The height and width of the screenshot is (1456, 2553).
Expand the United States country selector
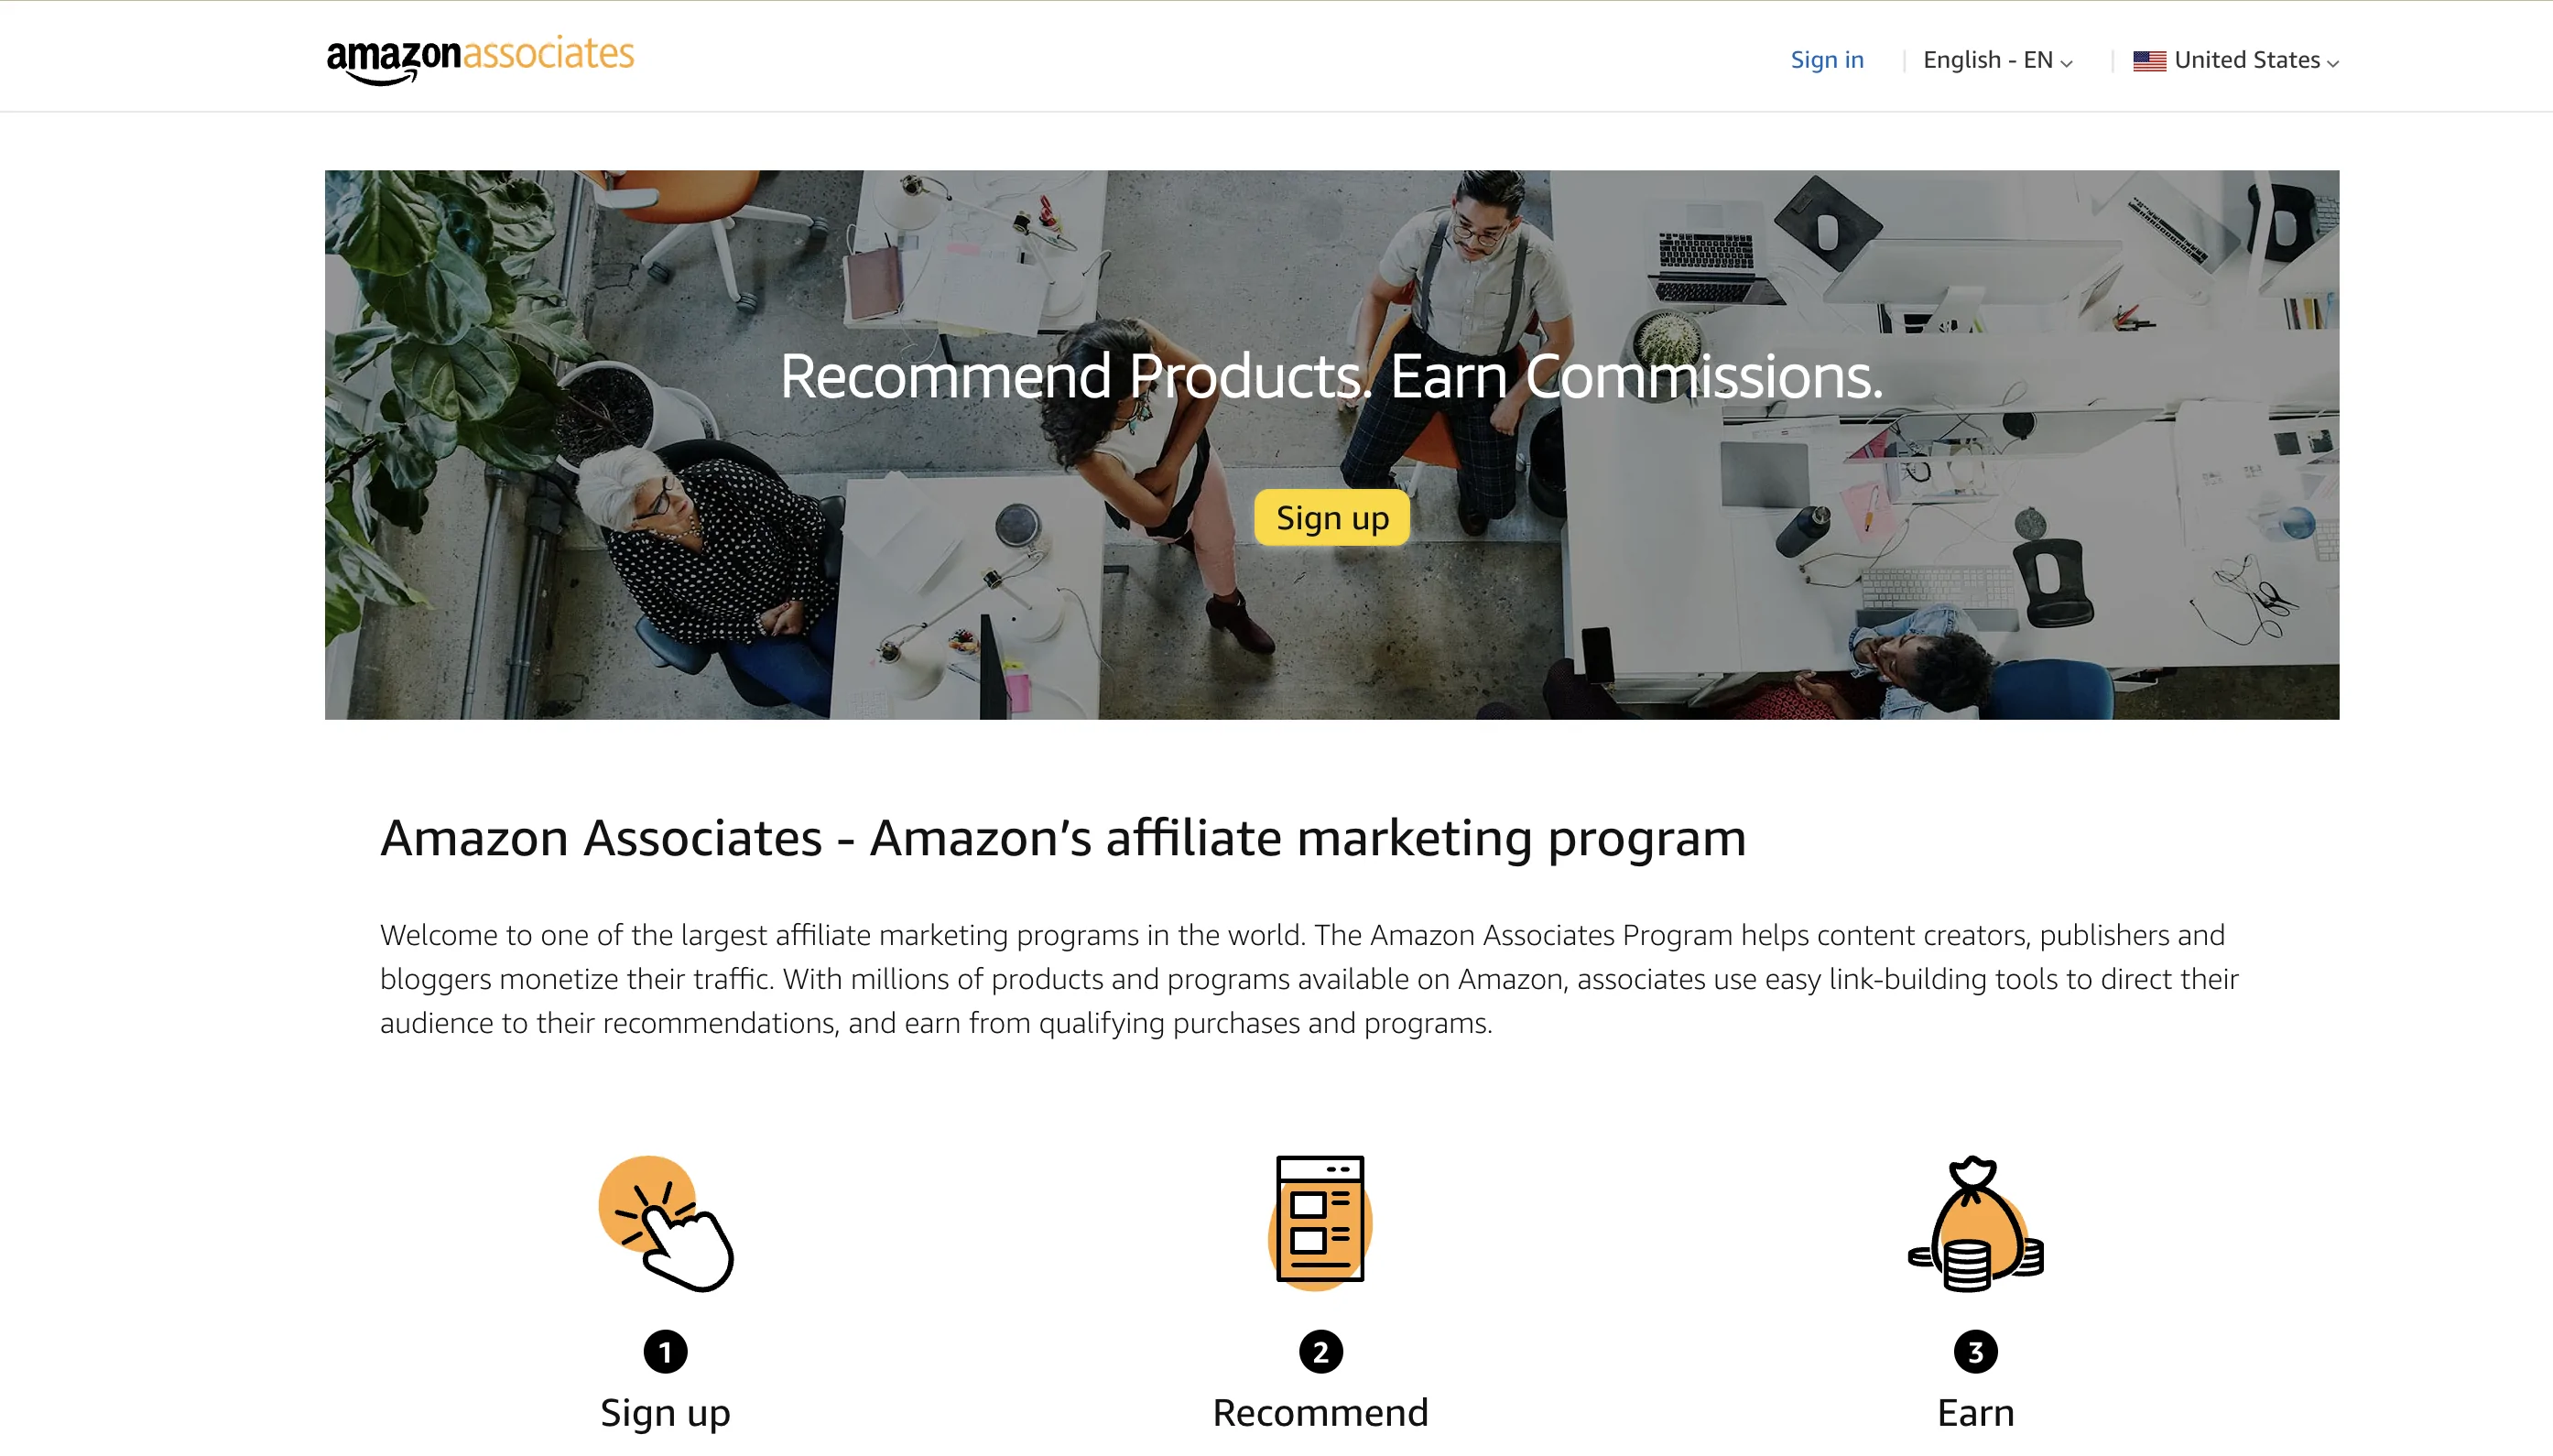[2235, 60]
